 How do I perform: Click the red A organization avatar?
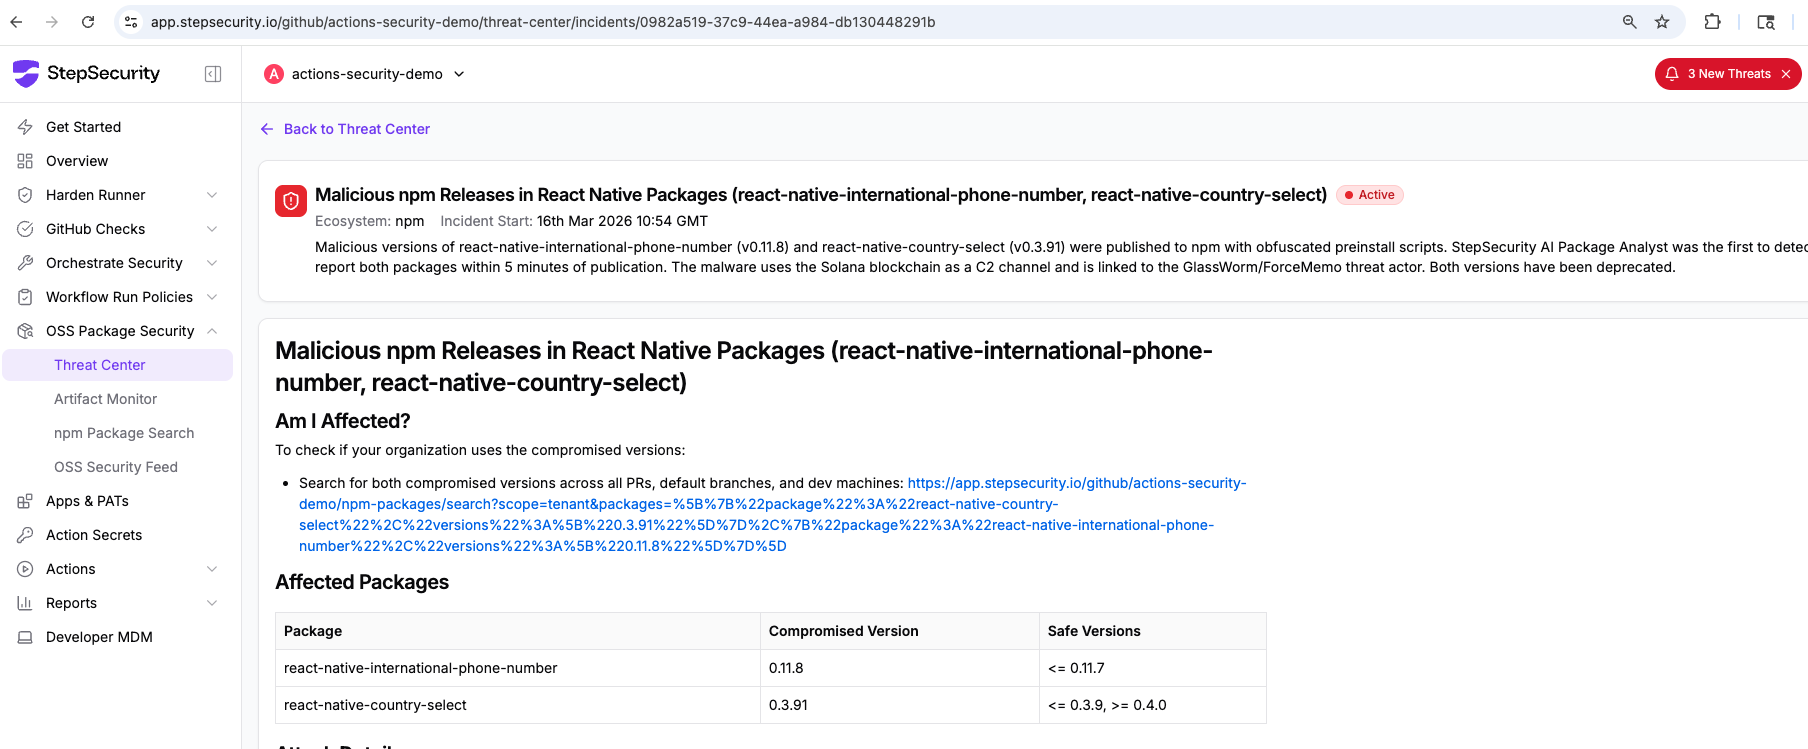(274, 74)
